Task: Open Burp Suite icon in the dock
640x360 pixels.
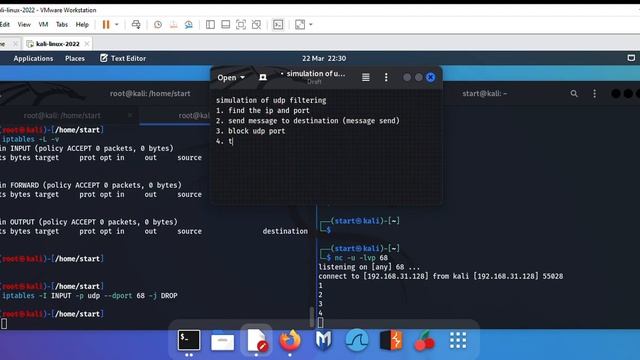Action: pyautogui.click(x=391, y=340)
